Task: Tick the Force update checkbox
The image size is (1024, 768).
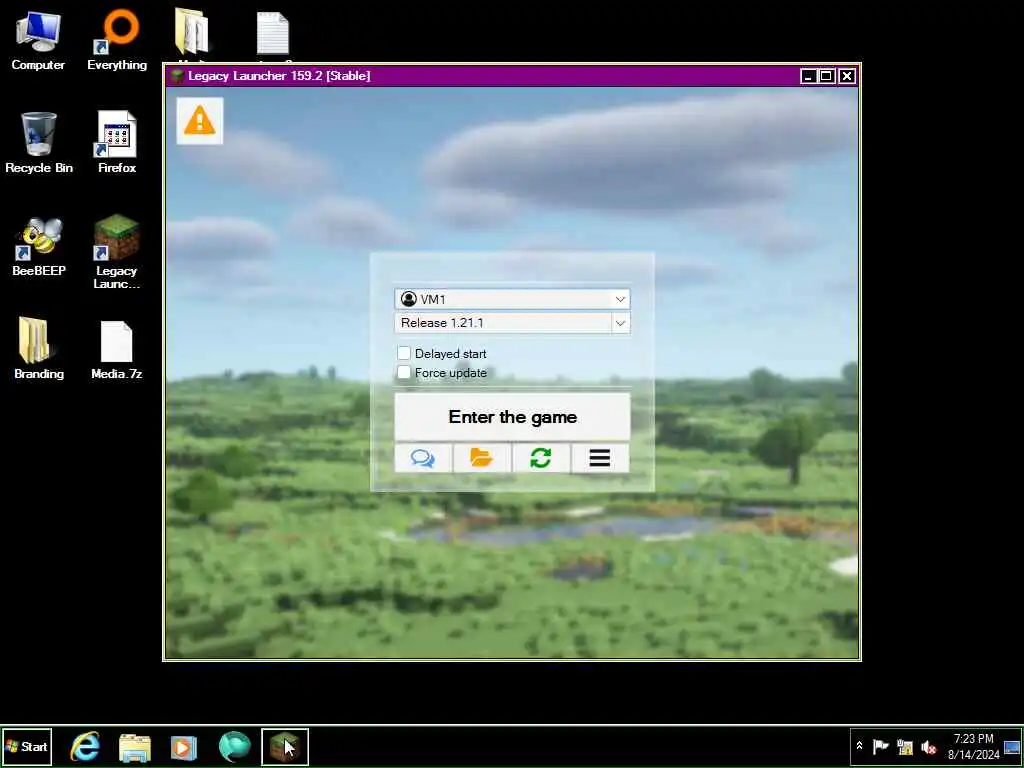Action: pos(404,372)
